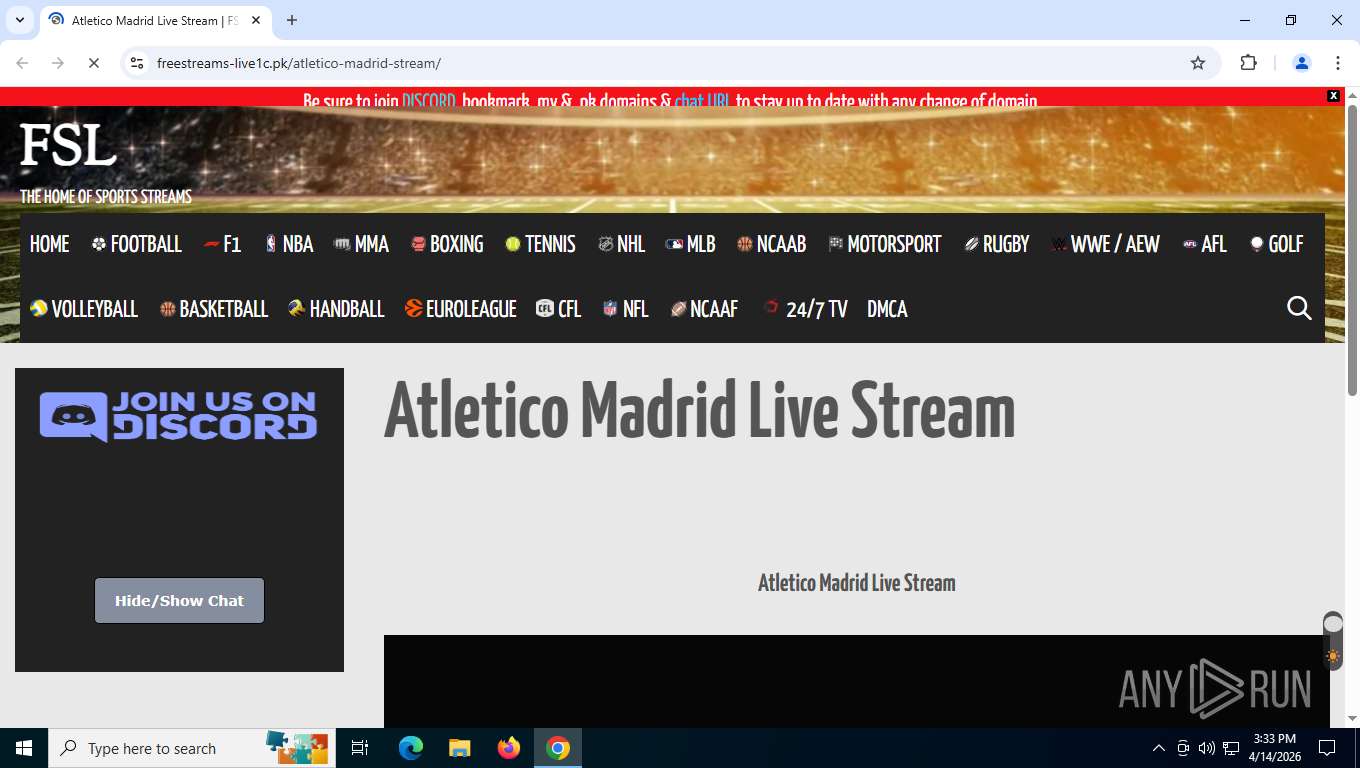1360x768 pixels.
Task: Open the EUROLEAGUE streams section
Action: coord(460,309)
